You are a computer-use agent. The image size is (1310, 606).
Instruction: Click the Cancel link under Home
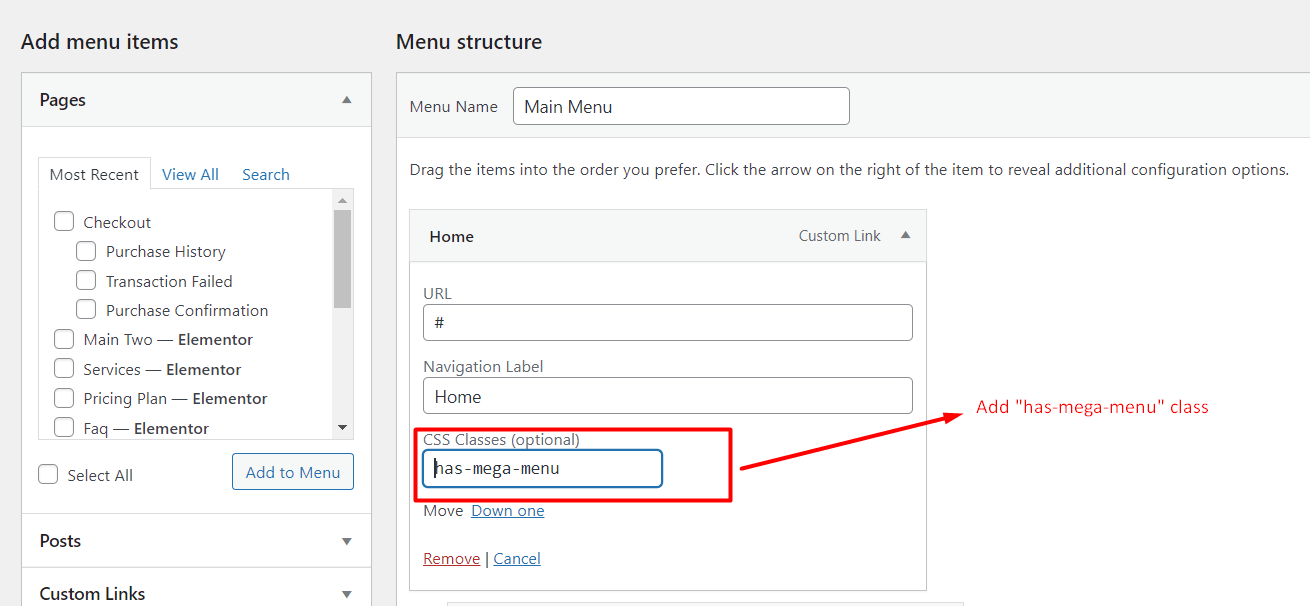(517, 559)
